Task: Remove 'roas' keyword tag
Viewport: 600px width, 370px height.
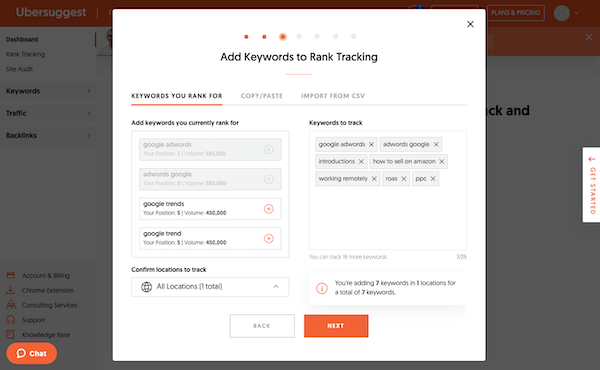Action: tap(403, 179)
